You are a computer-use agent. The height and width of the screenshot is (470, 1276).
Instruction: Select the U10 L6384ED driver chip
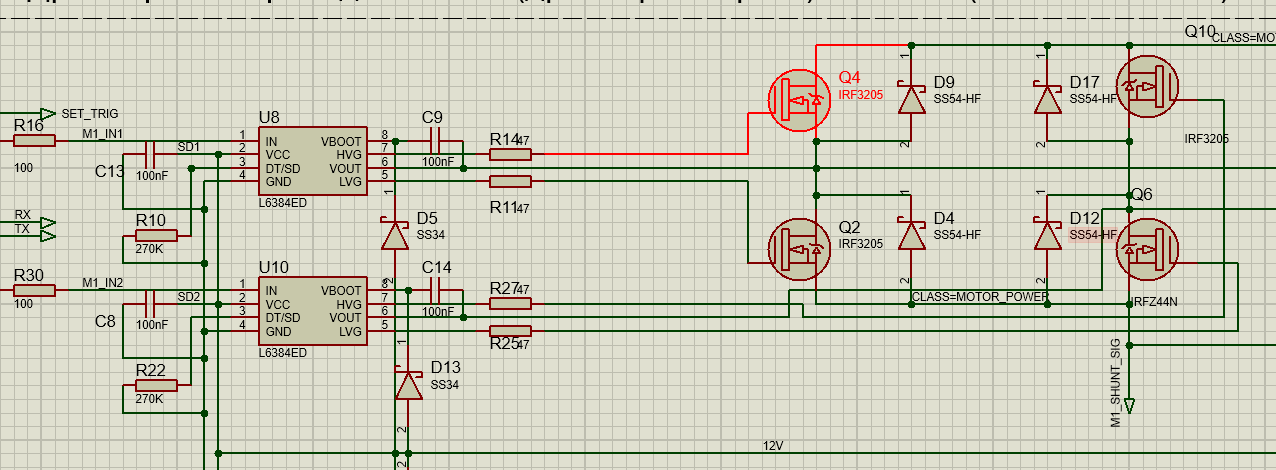coord(314,311)
